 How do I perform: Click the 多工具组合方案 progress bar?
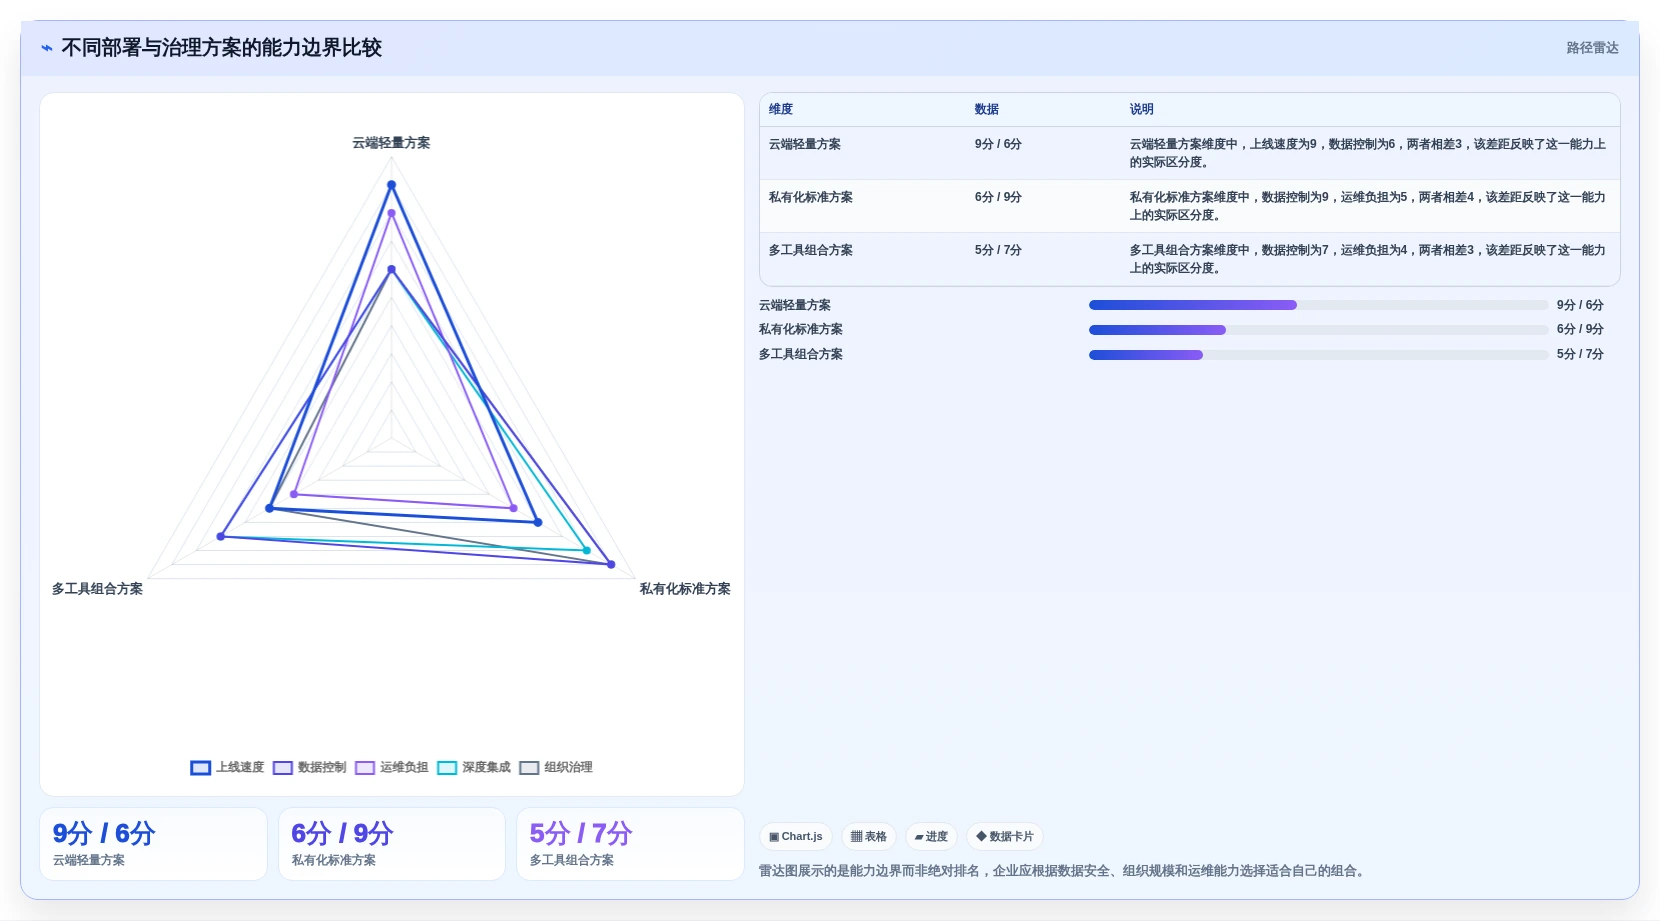click(x=1318, y=355)
